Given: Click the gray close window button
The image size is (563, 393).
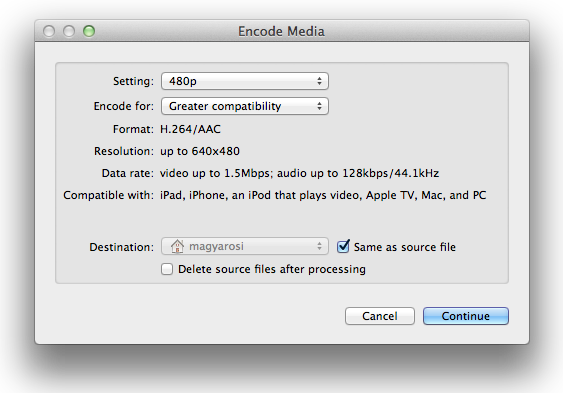Looking at the screenshot, I should click(49, 31).
